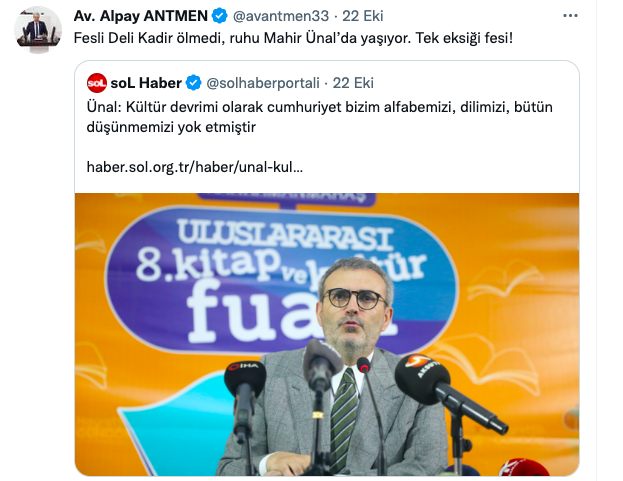Visit the @avantmen33 handle
This screenshot has width=623, height=481.
pos(281,16)
